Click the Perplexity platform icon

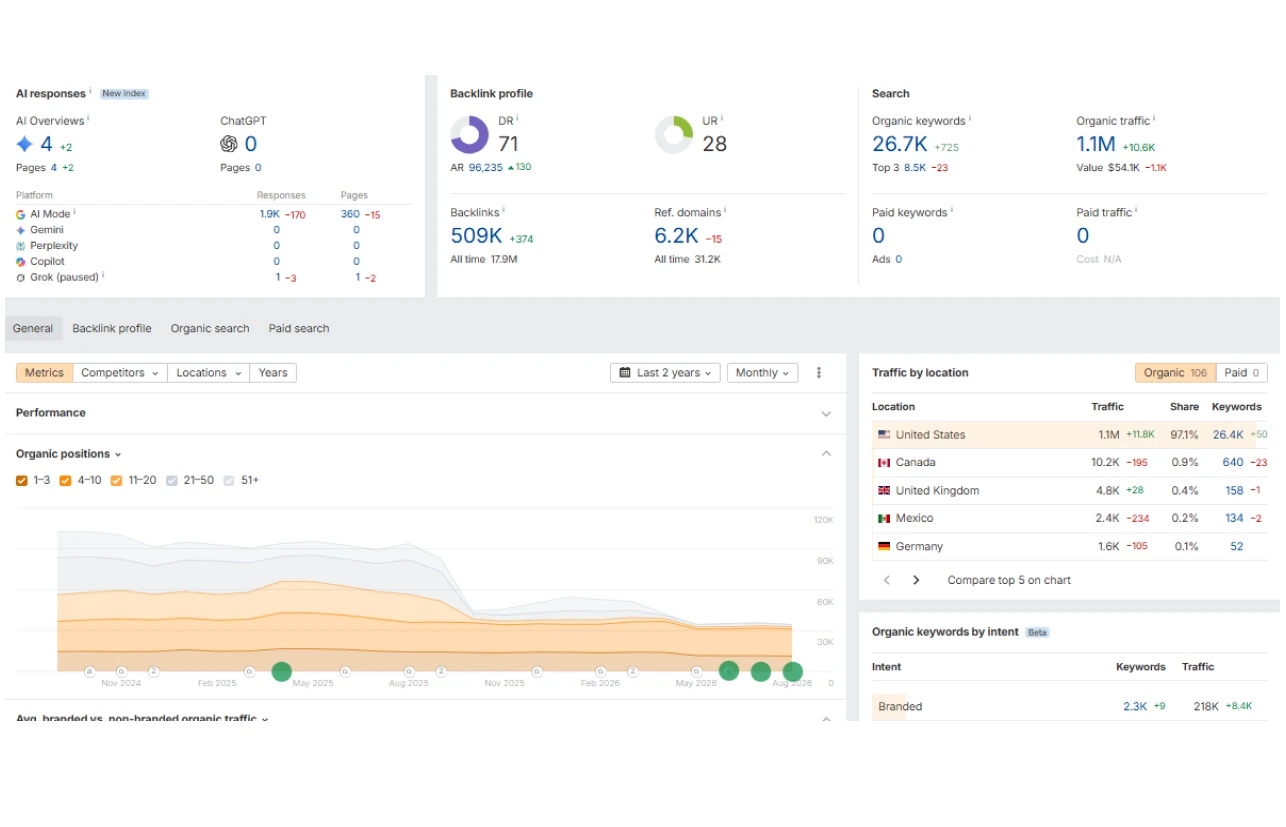click(x=21, y=246)
